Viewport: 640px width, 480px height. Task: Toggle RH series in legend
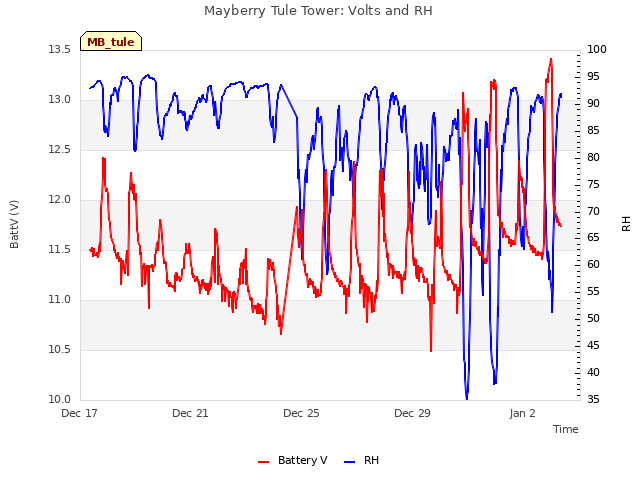click(x=362, y=460)
